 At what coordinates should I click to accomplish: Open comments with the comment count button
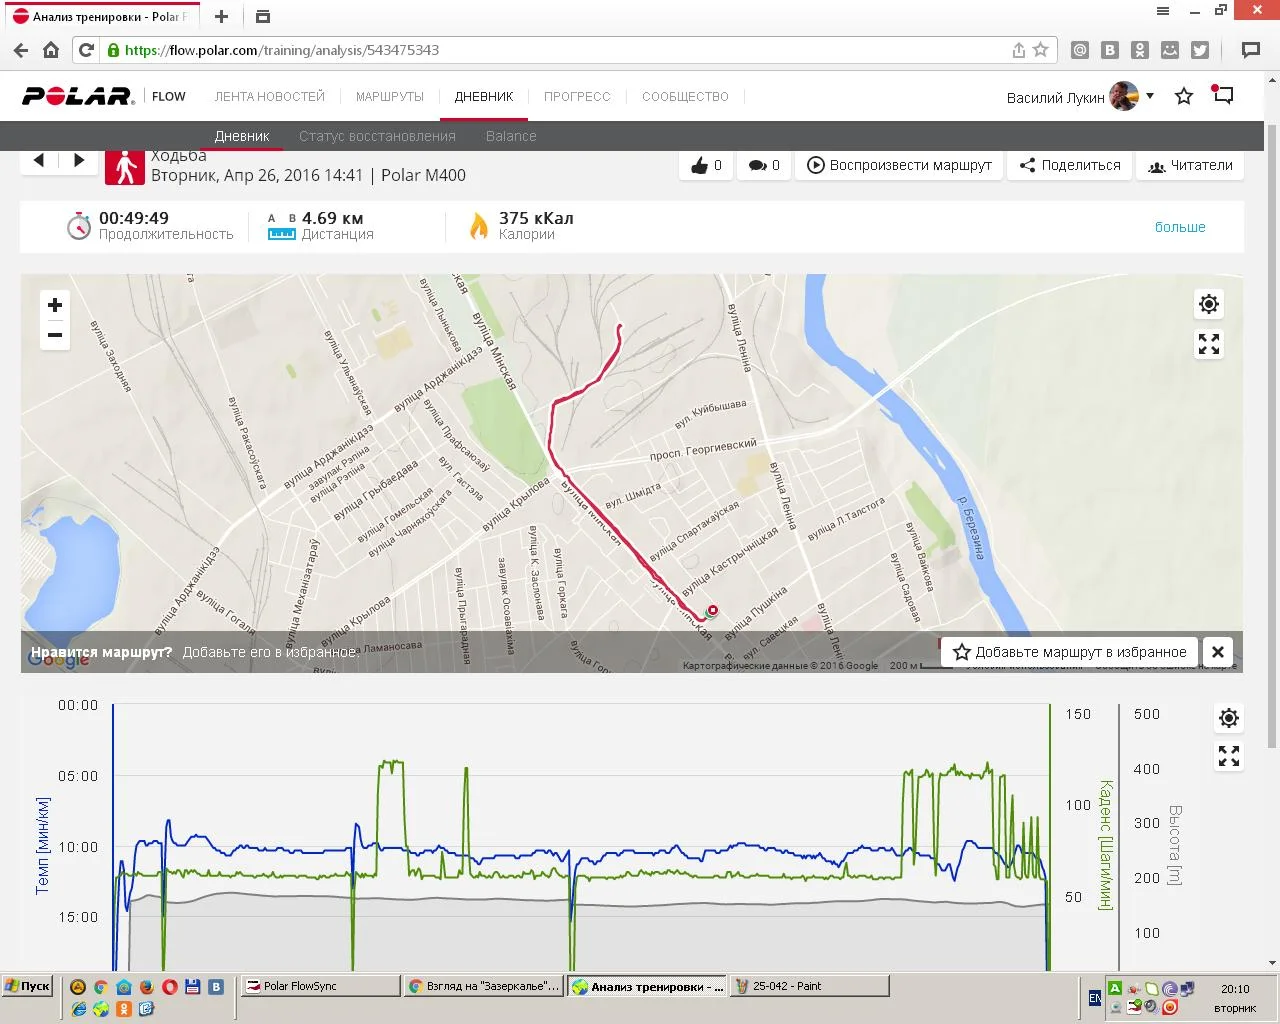[x=764, y=165]
